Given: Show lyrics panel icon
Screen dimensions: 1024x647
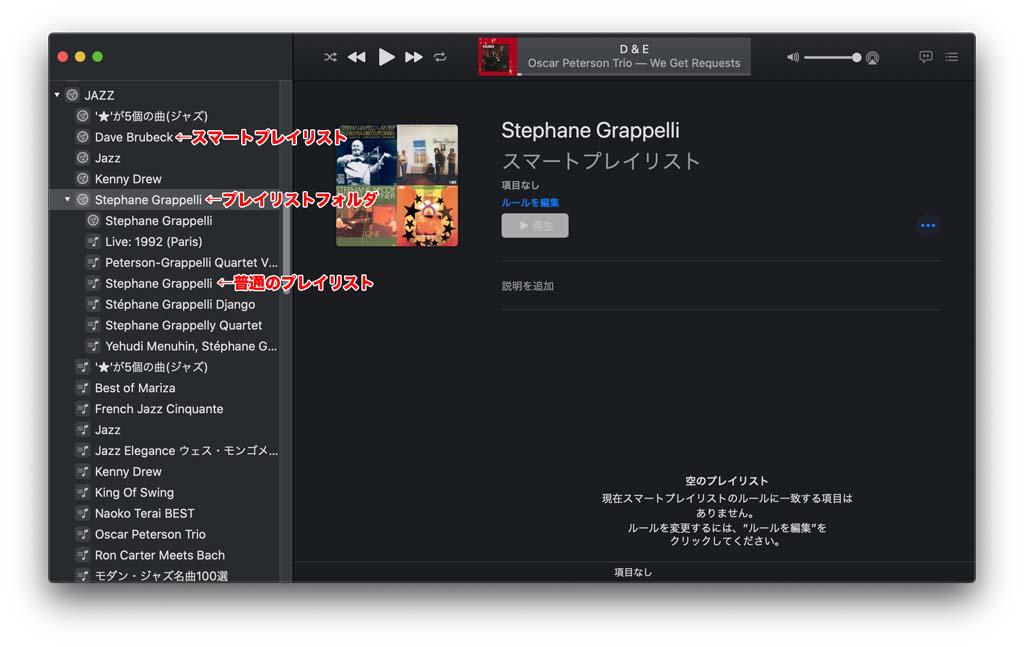Looking at the screenshot, I should coord(925,57).
